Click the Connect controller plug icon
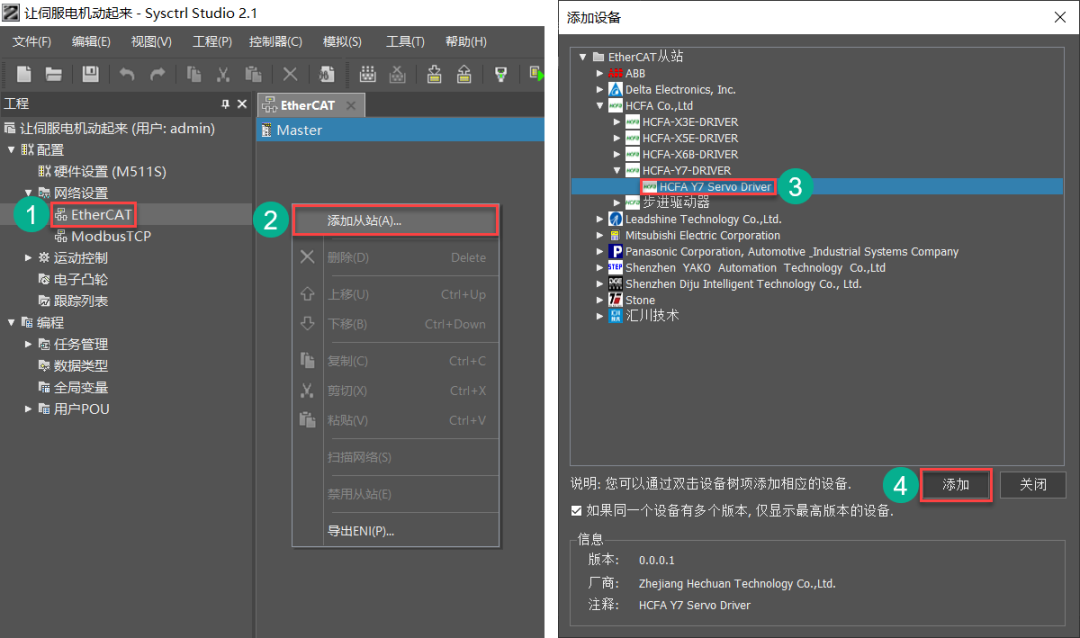The image size is (1080, 638). click(x=368, y=74)
